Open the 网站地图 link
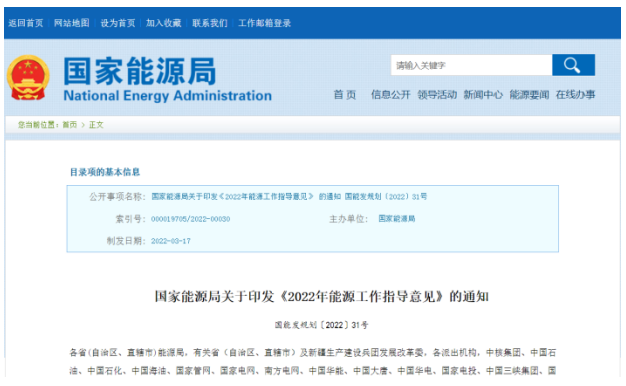The image size is (626, 386). (x=72, y=23)
